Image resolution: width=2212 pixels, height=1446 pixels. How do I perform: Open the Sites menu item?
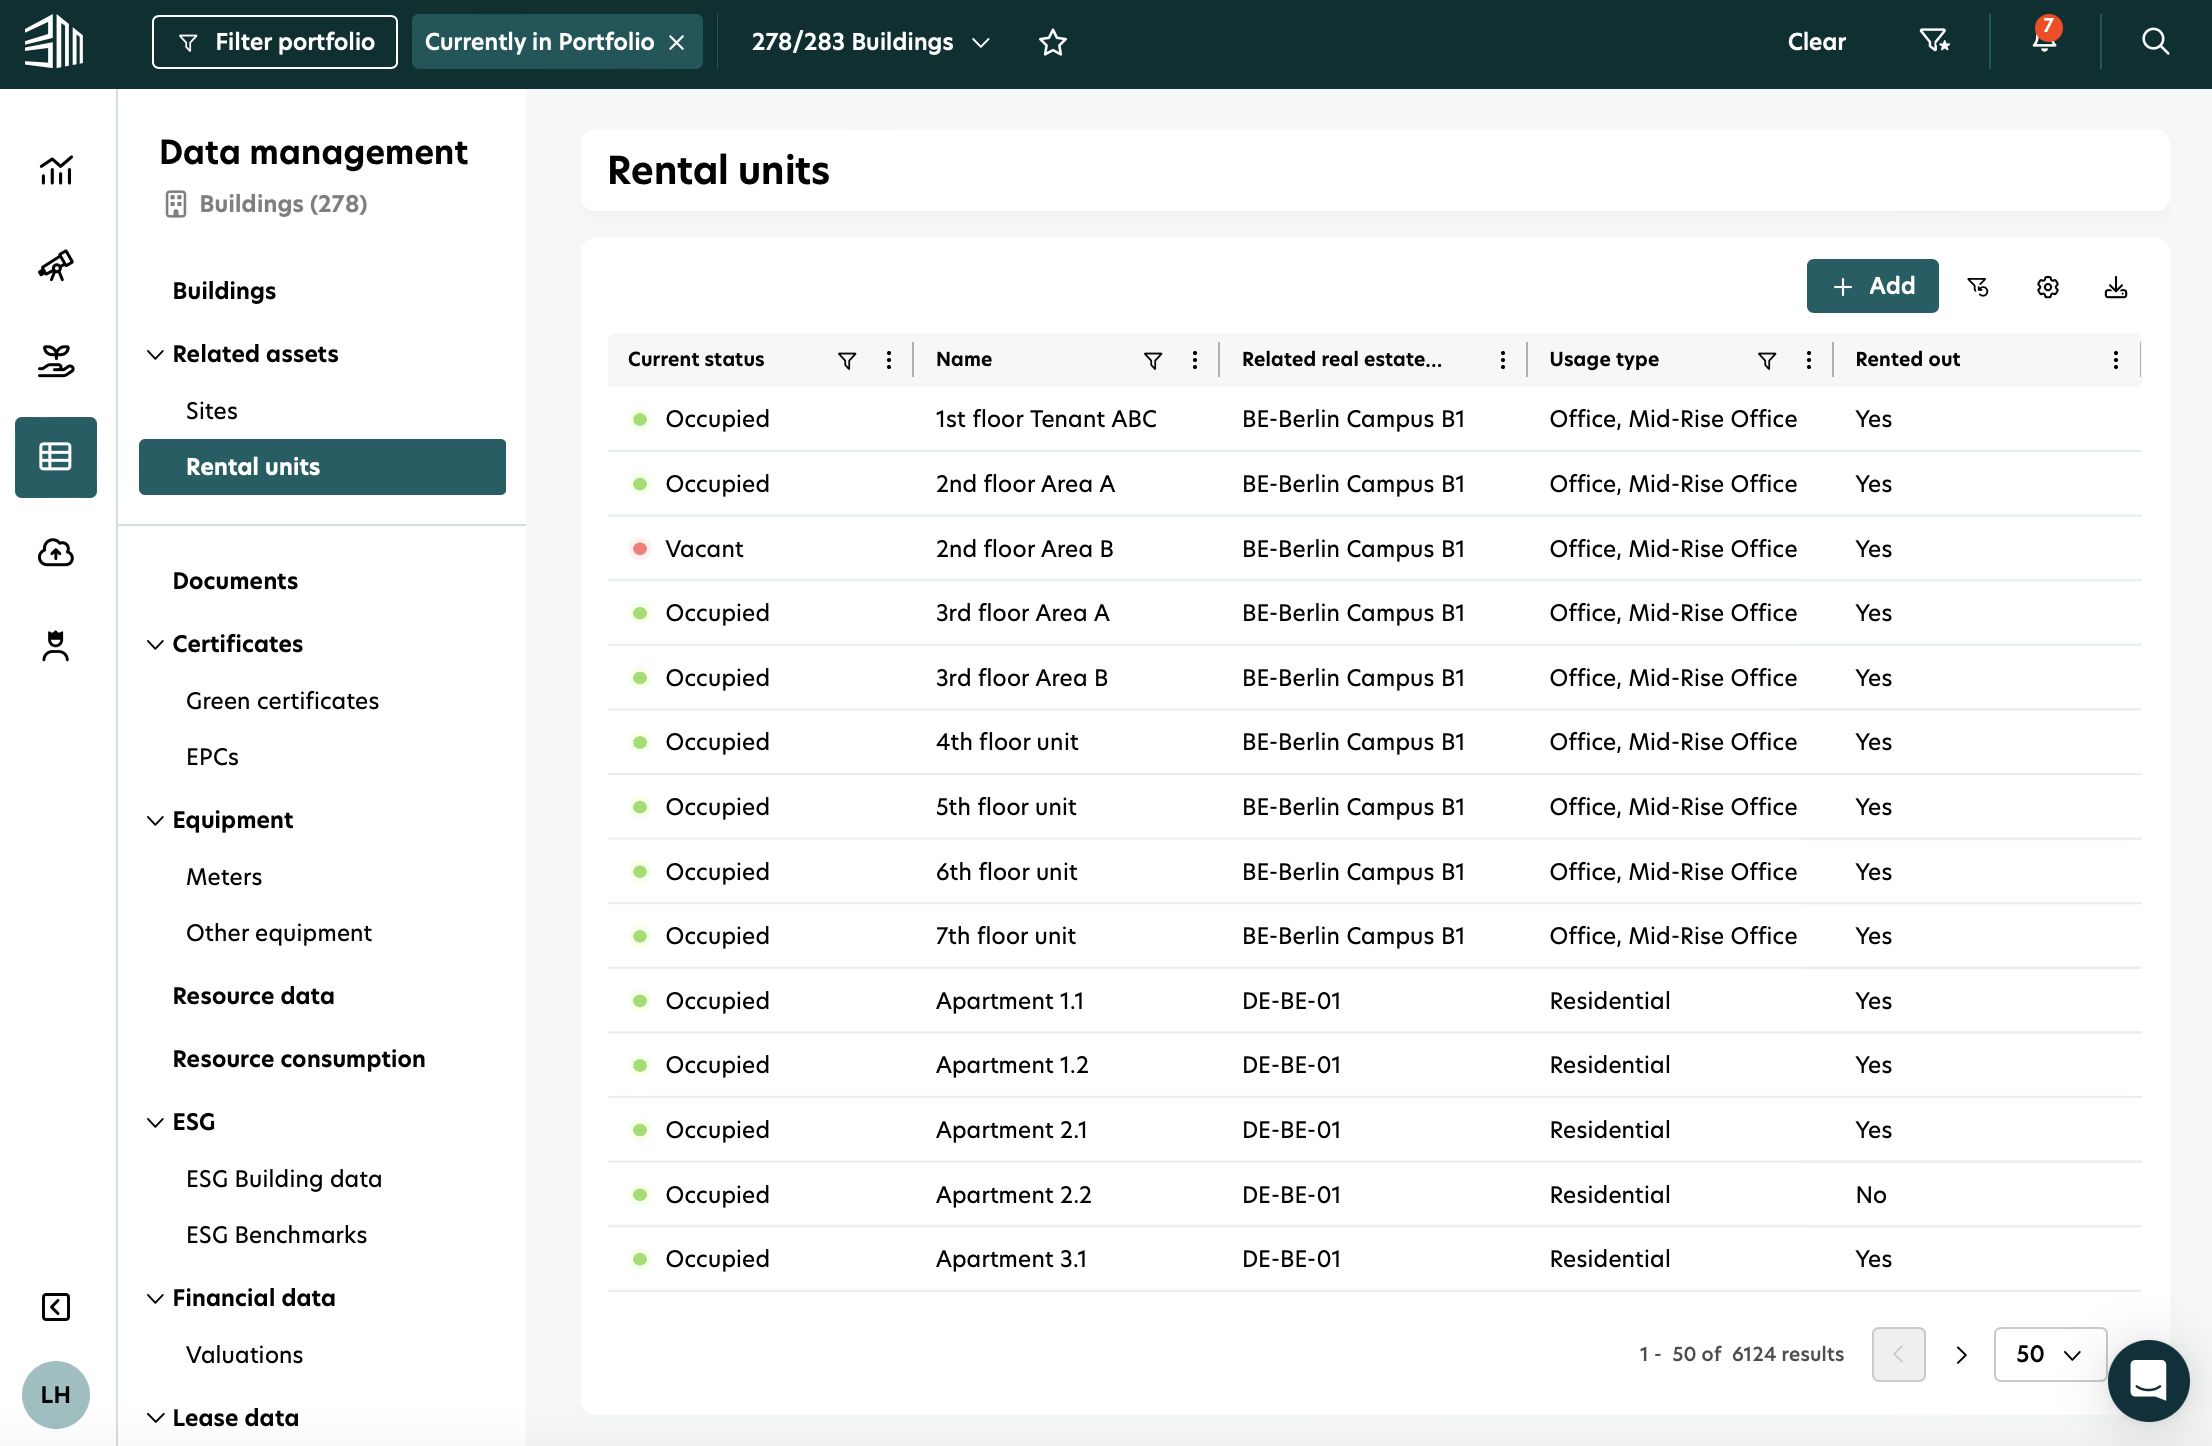(212, 411)
